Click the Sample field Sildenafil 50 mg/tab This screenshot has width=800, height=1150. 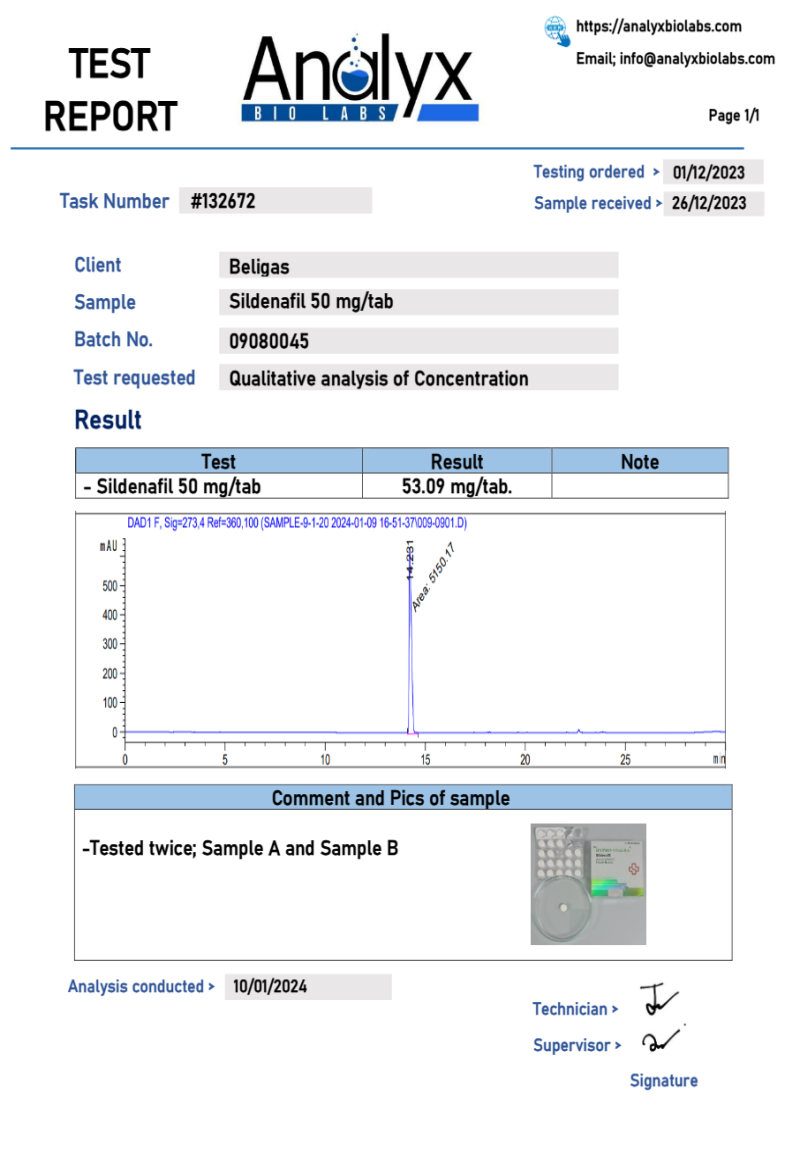coord(417,302)
